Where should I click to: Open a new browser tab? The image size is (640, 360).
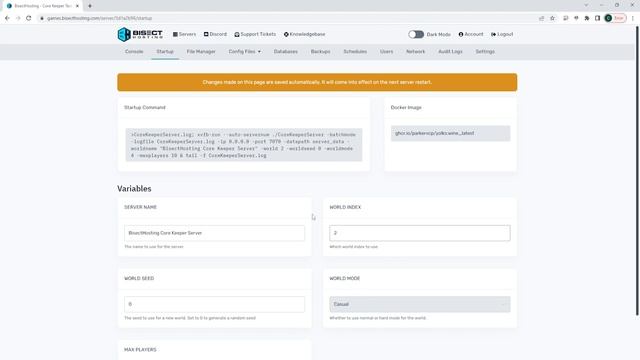coord(90,6)
